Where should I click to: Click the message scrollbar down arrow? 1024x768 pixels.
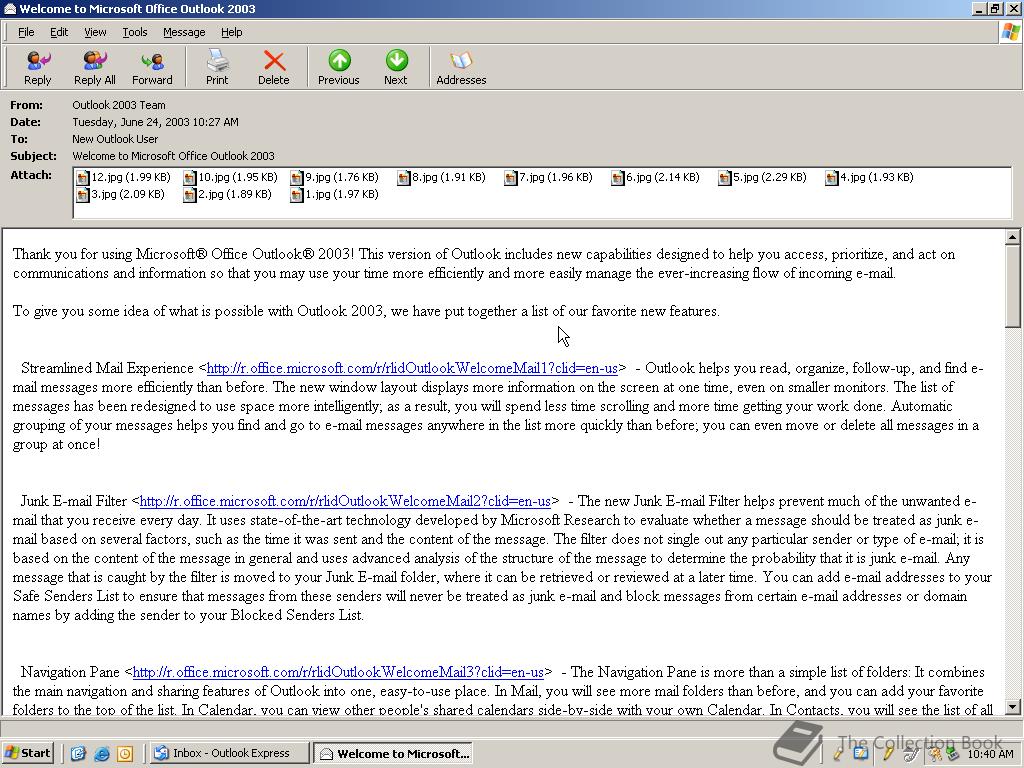tap(1013, 707)
